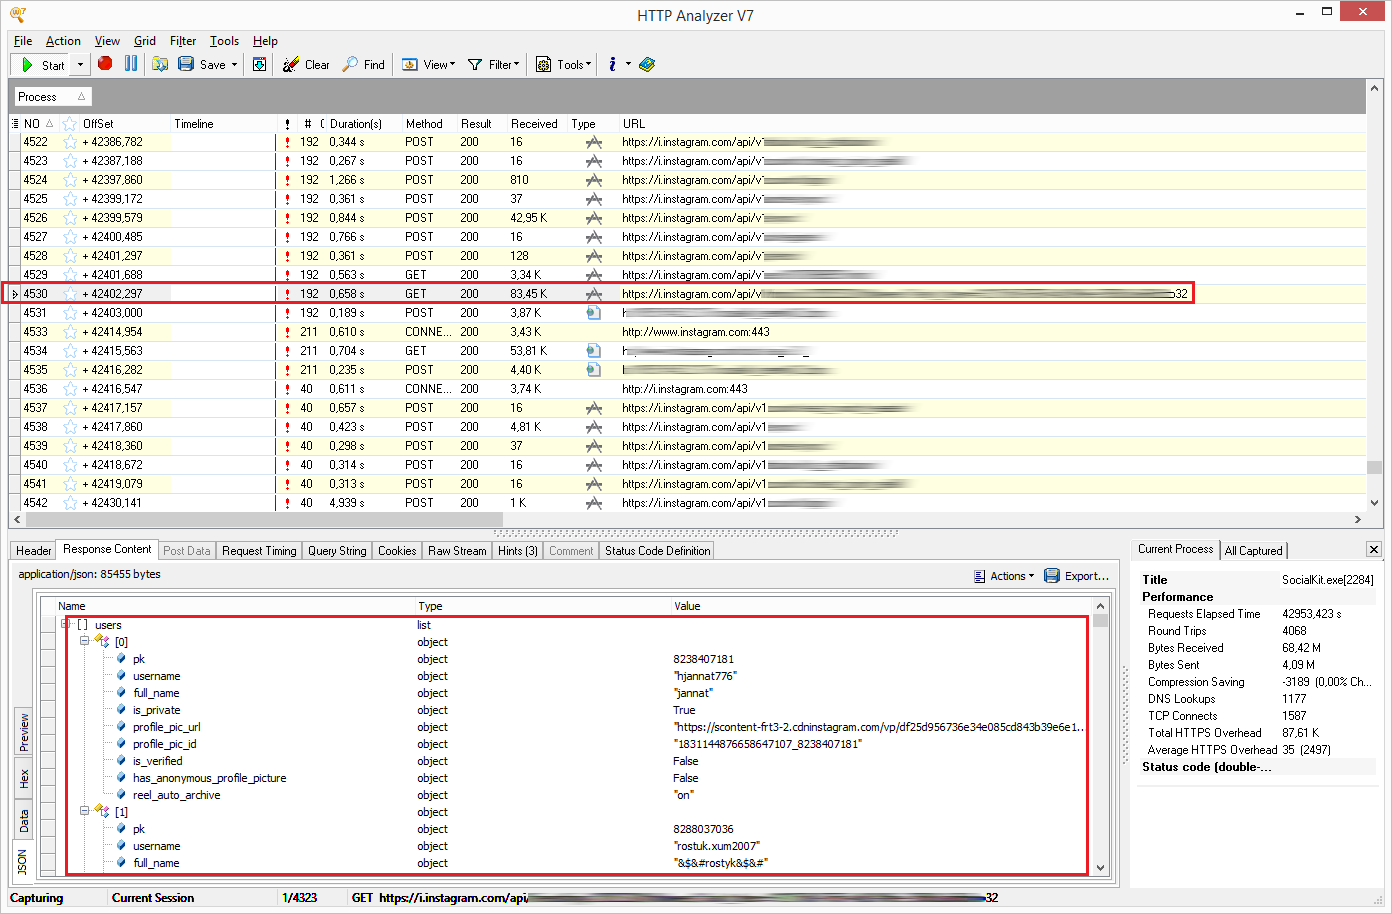Open a saved session with the folder icon
The width and height of the screenshot is (1392, 914).
click(x=160, y=64)
